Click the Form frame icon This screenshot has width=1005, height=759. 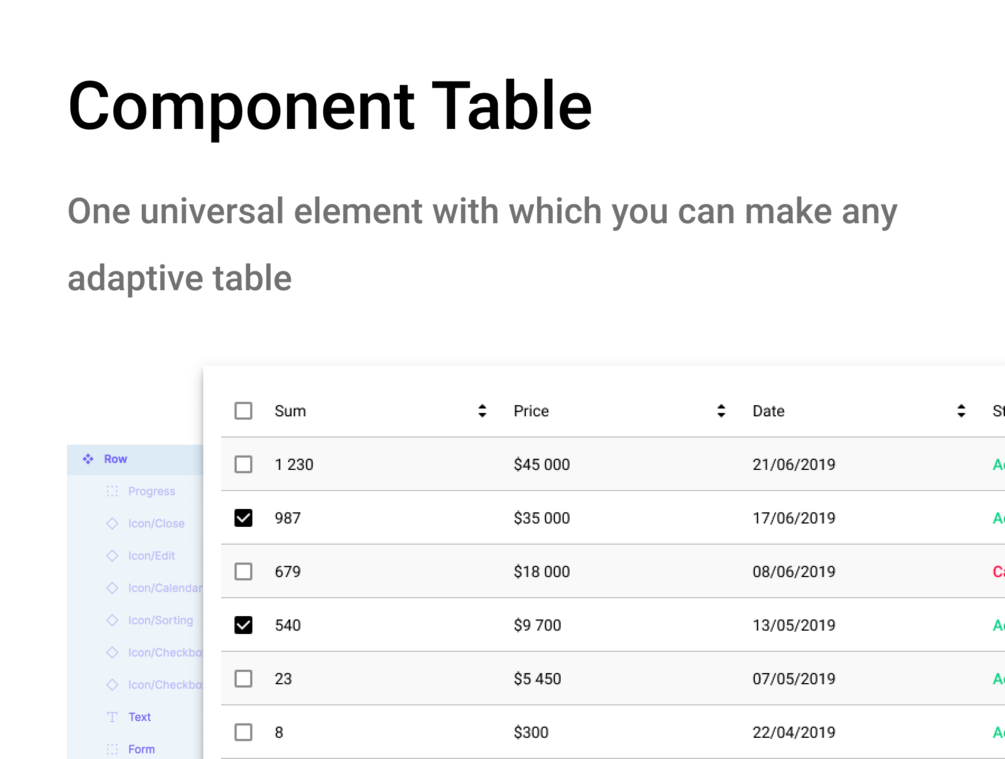coord(112,749)
